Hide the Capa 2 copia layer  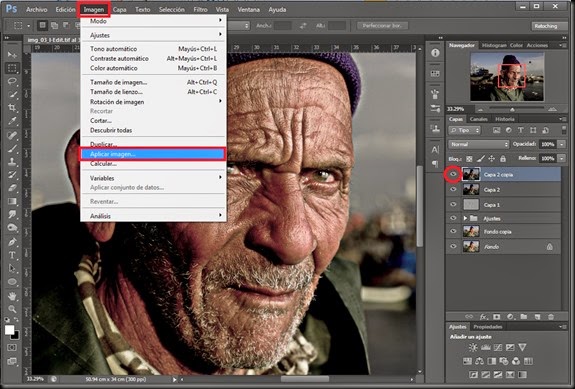pyautogui.click(x=453, y=175)
